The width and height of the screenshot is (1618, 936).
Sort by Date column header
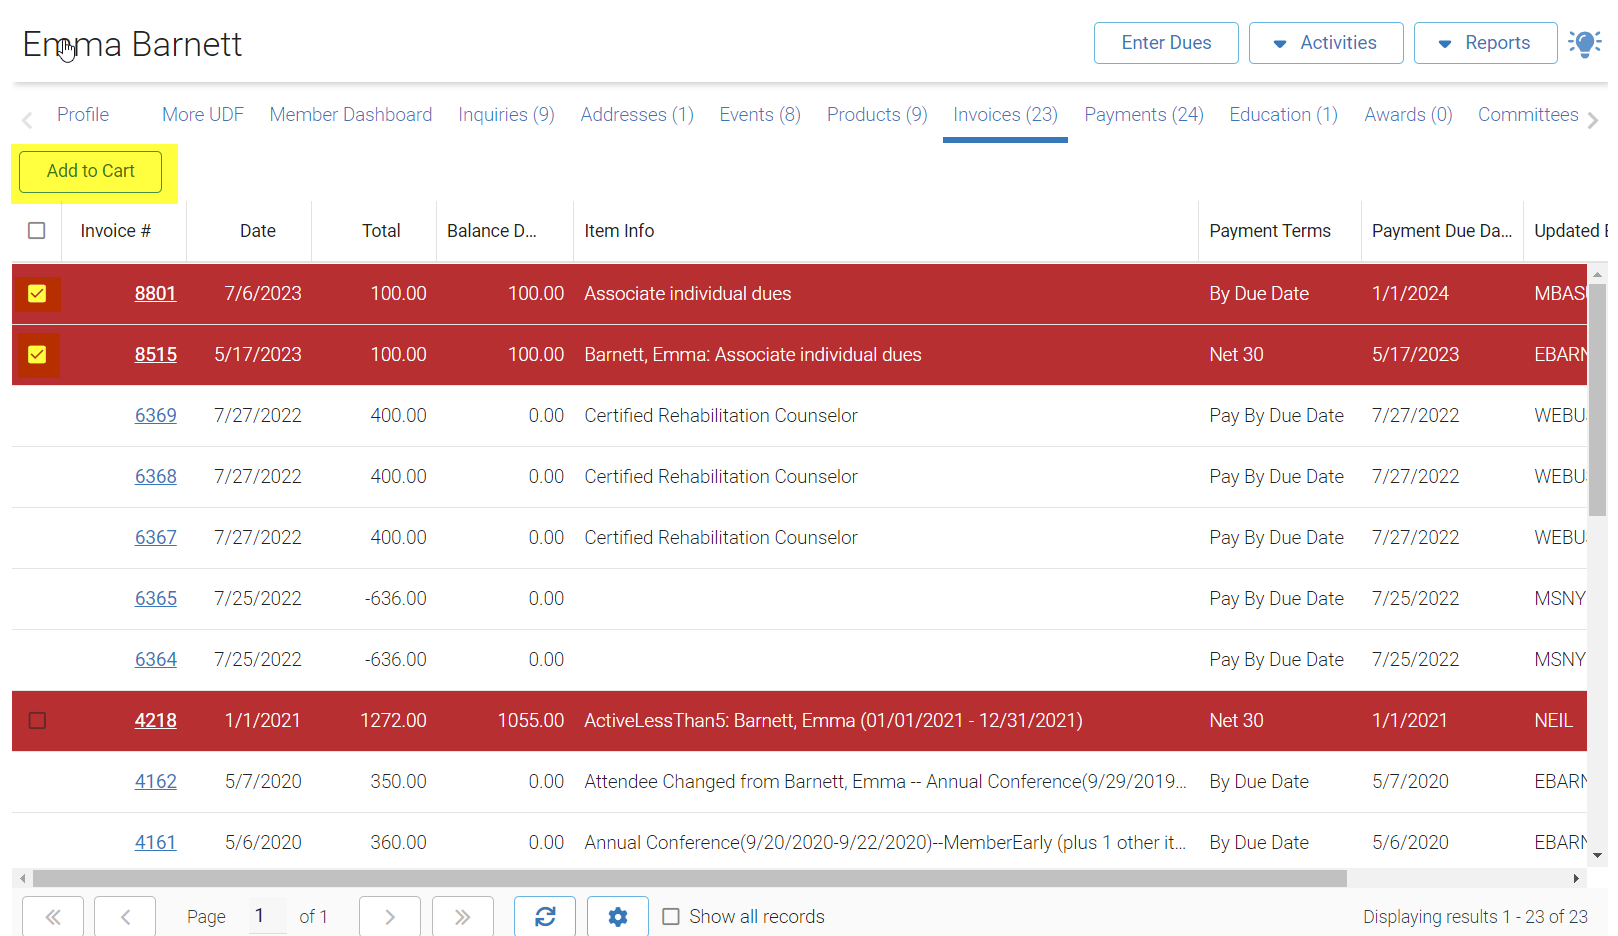click(249, 231)
